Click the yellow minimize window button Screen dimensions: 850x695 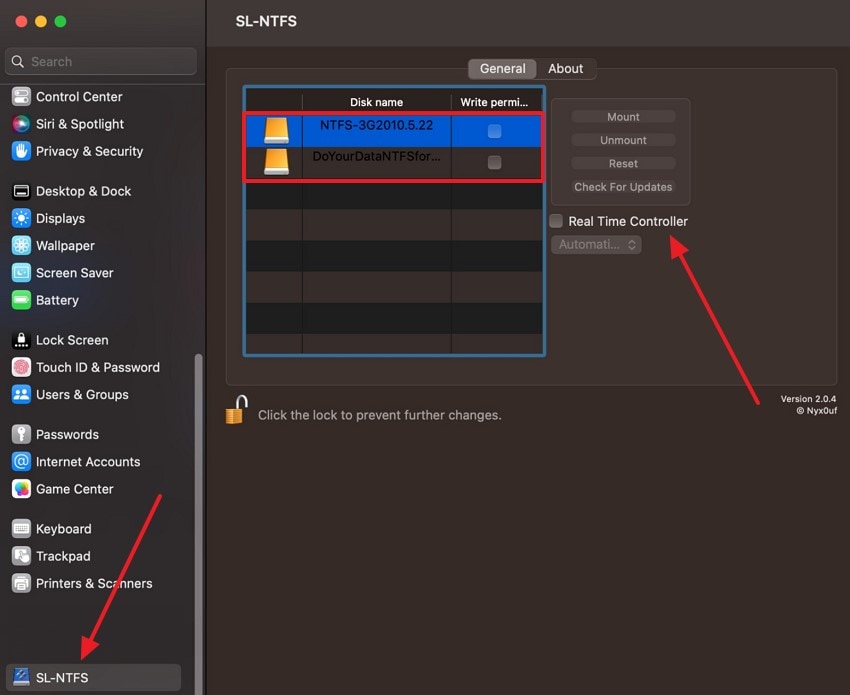point(41,21)
